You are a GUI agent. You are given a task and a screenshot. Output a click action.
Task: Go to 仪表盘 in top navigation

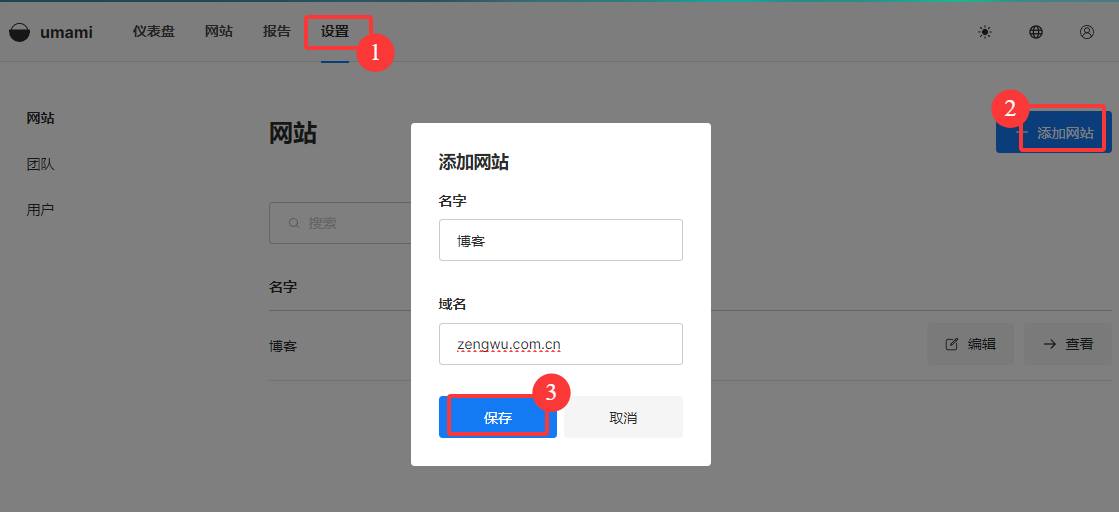pos(153,31)
